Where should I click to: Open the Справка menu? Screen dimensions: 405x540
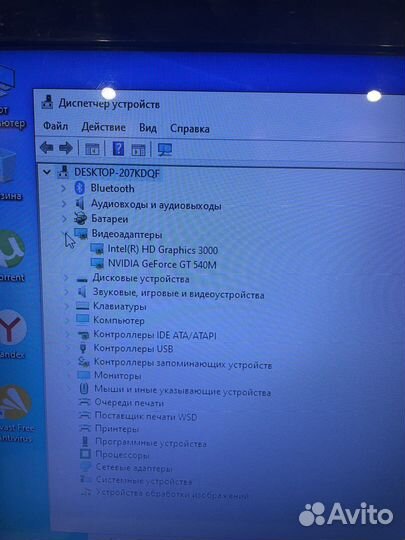(190, 128)
